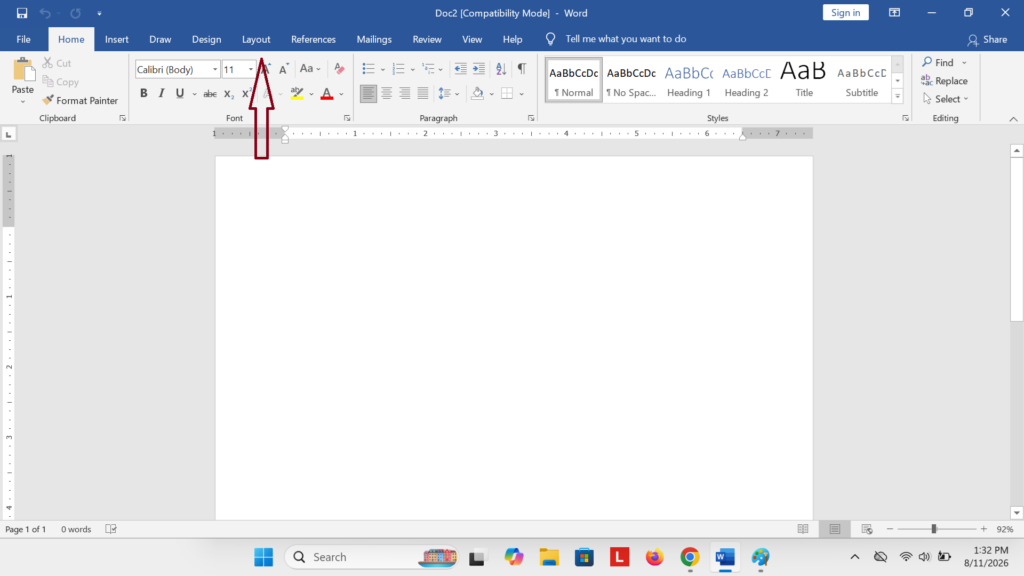Viewport: 1024px width, 576px height.
Task: Align text to the left
Action: [368, 93]
